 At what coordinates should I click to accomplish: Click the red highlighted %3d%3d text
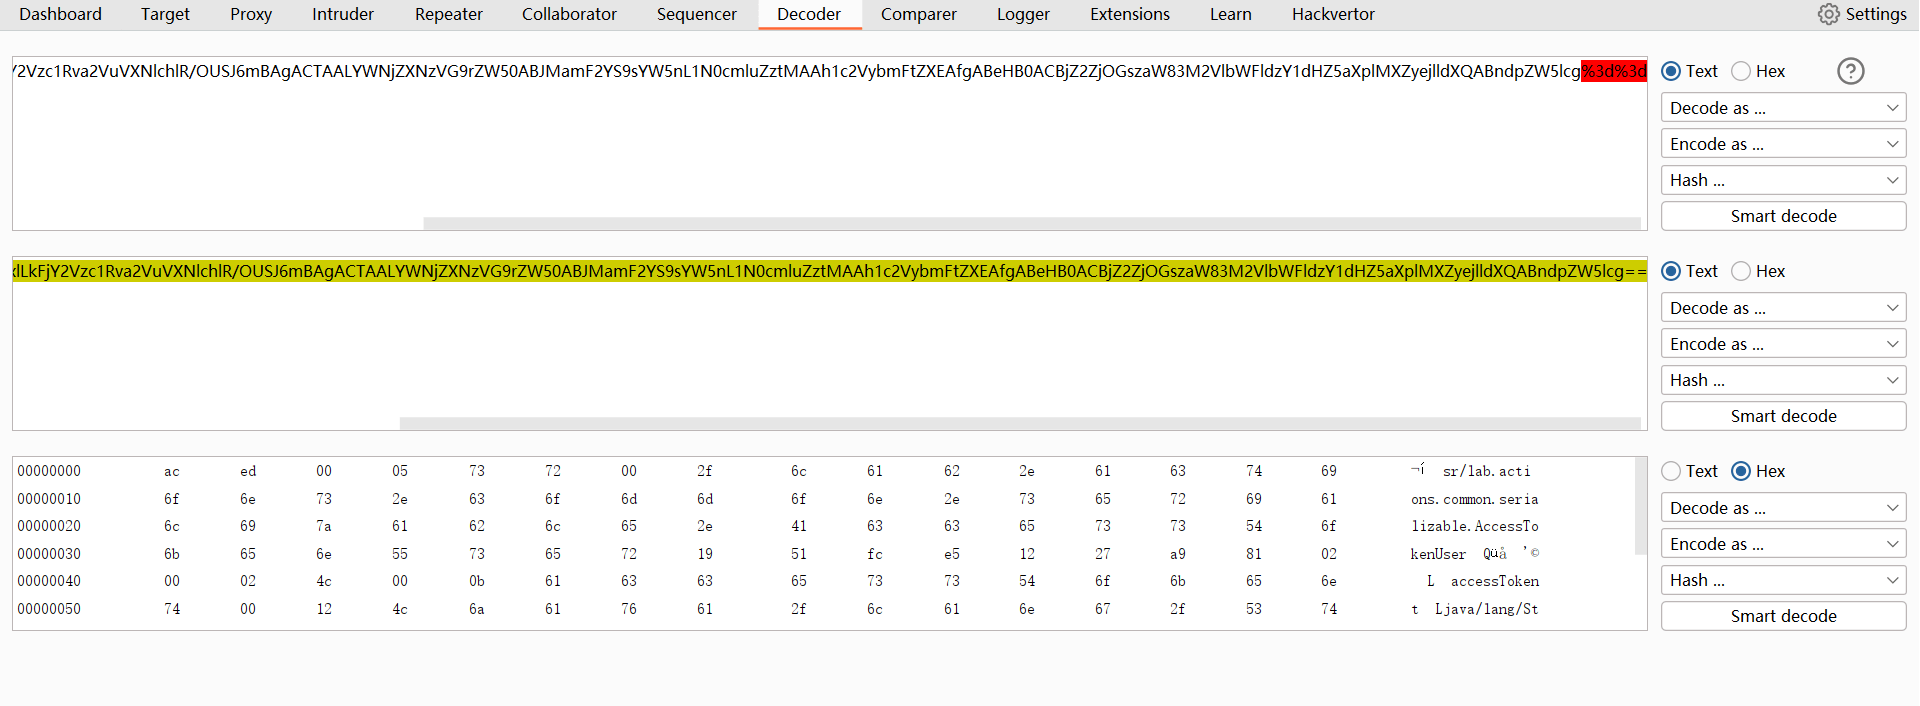[x=1614, y=71]
